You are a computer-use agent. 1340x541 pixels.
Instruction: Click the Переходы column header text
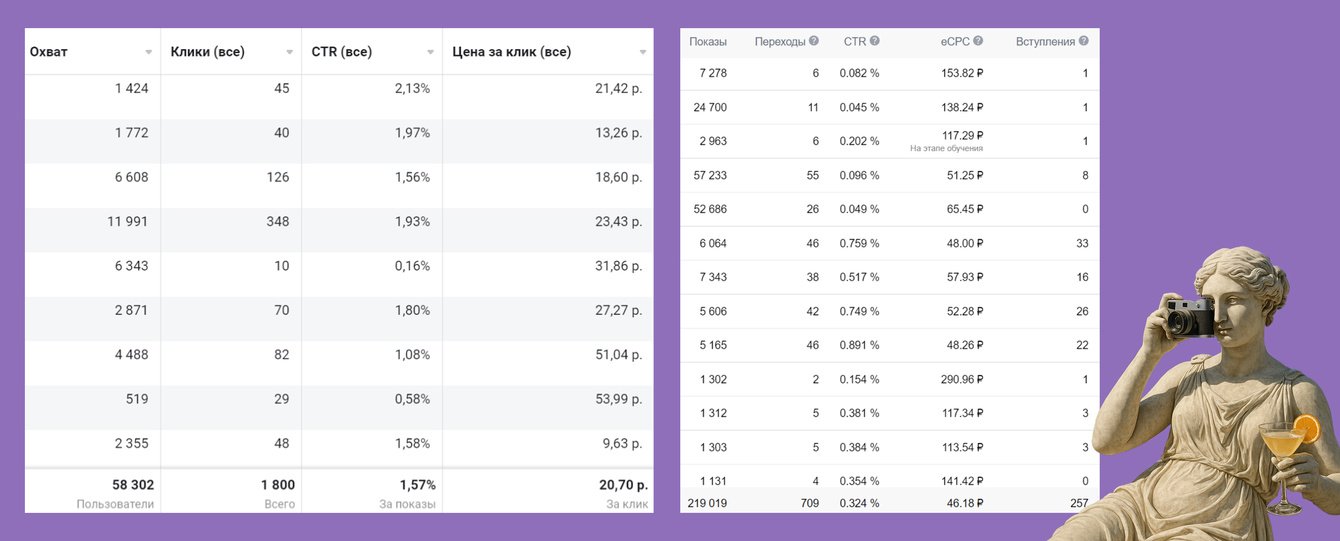click(x=780, y=42)
